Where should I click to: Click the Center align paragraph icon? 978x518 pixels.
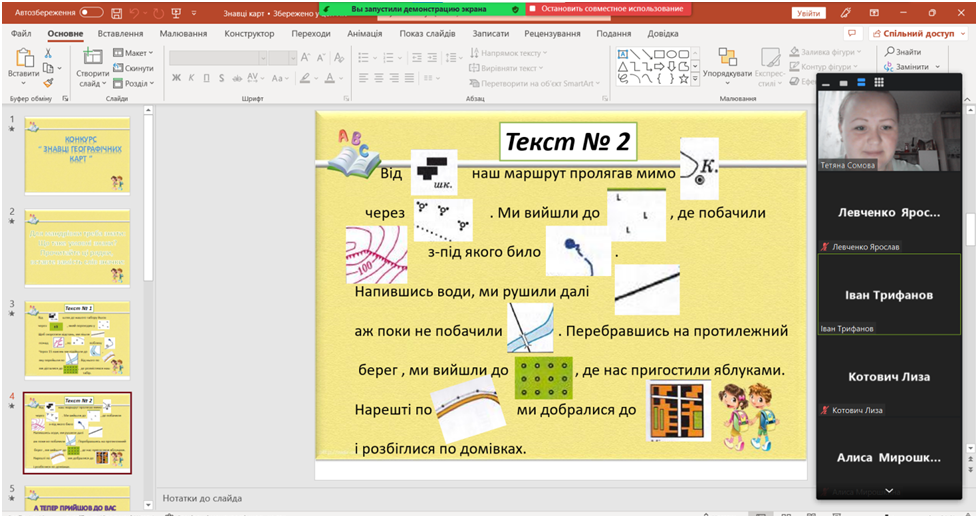coord(379,78)
